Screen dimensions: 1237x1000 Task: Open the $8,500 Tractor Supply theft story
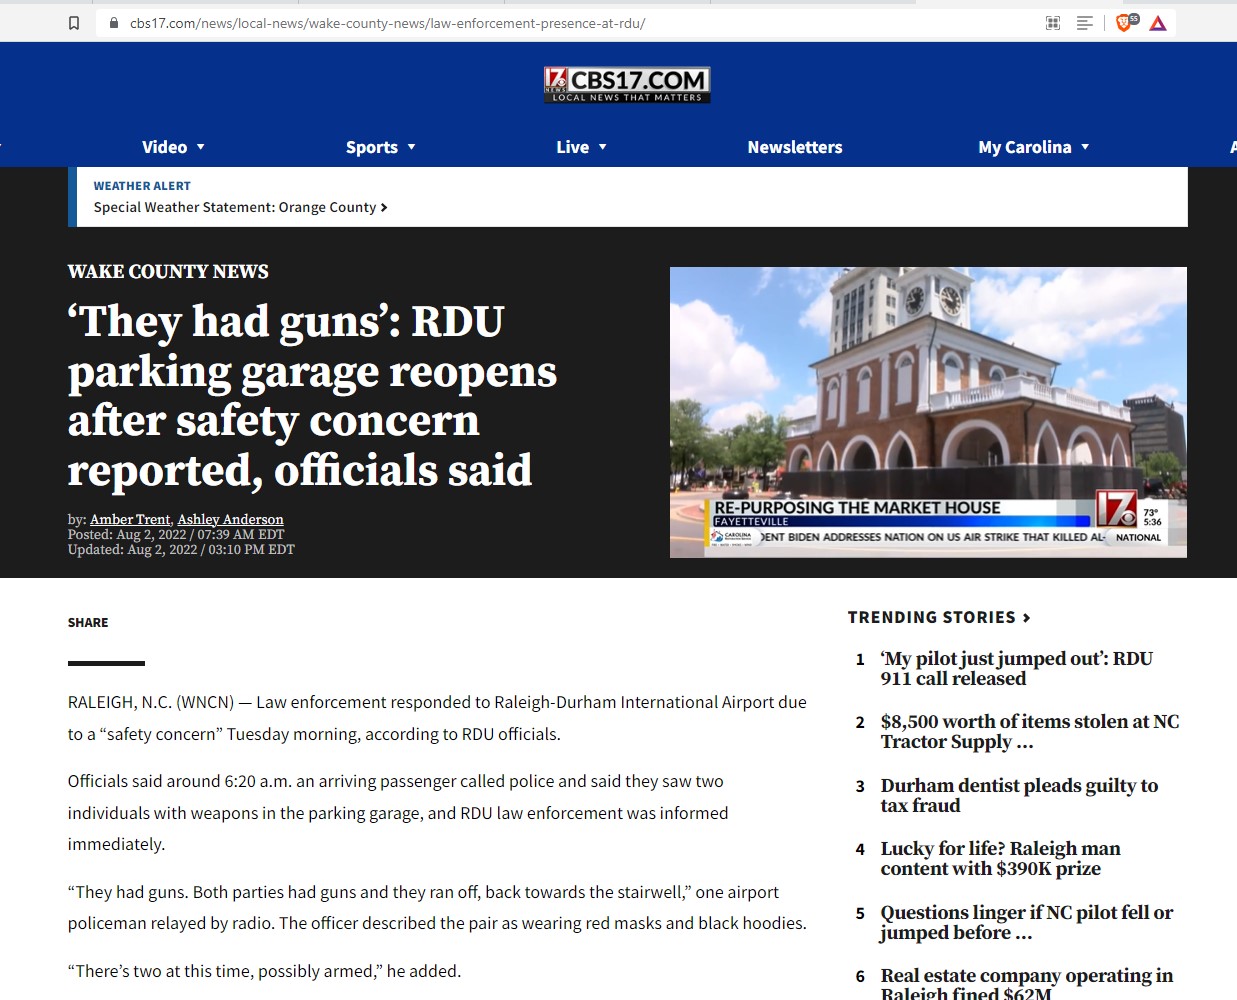(x=1030, y=732)
